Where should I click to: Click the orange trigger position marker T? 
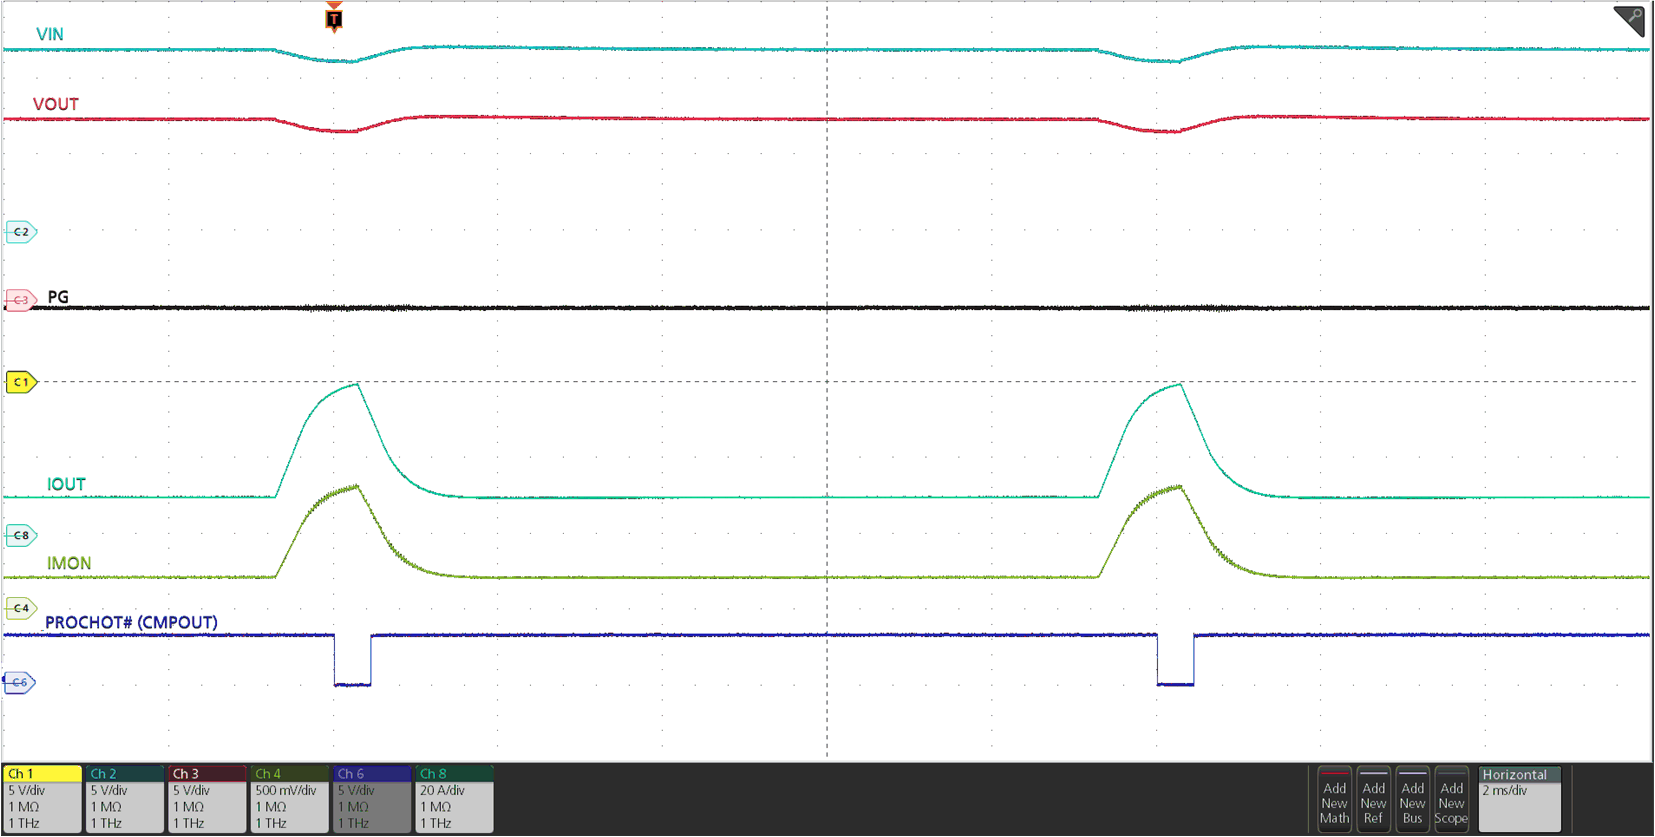[334, 17]
